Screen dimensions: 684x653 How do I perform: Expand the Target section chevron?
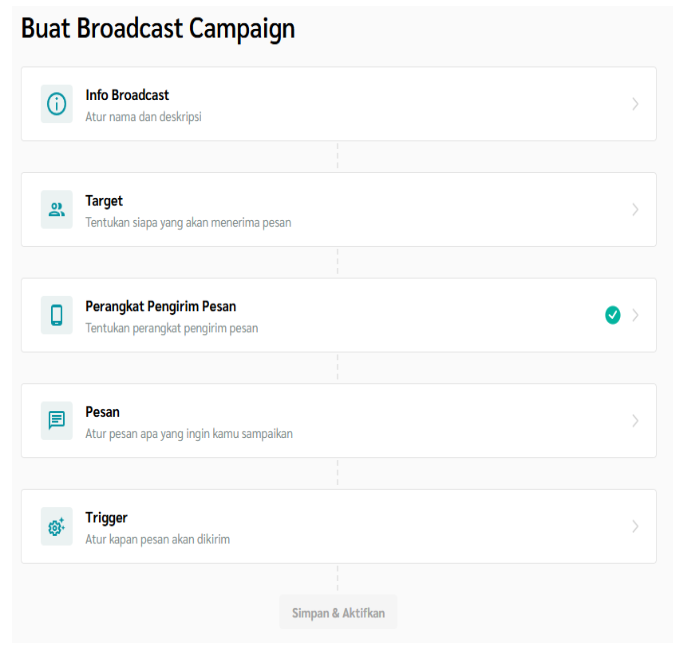coord(635,210)
